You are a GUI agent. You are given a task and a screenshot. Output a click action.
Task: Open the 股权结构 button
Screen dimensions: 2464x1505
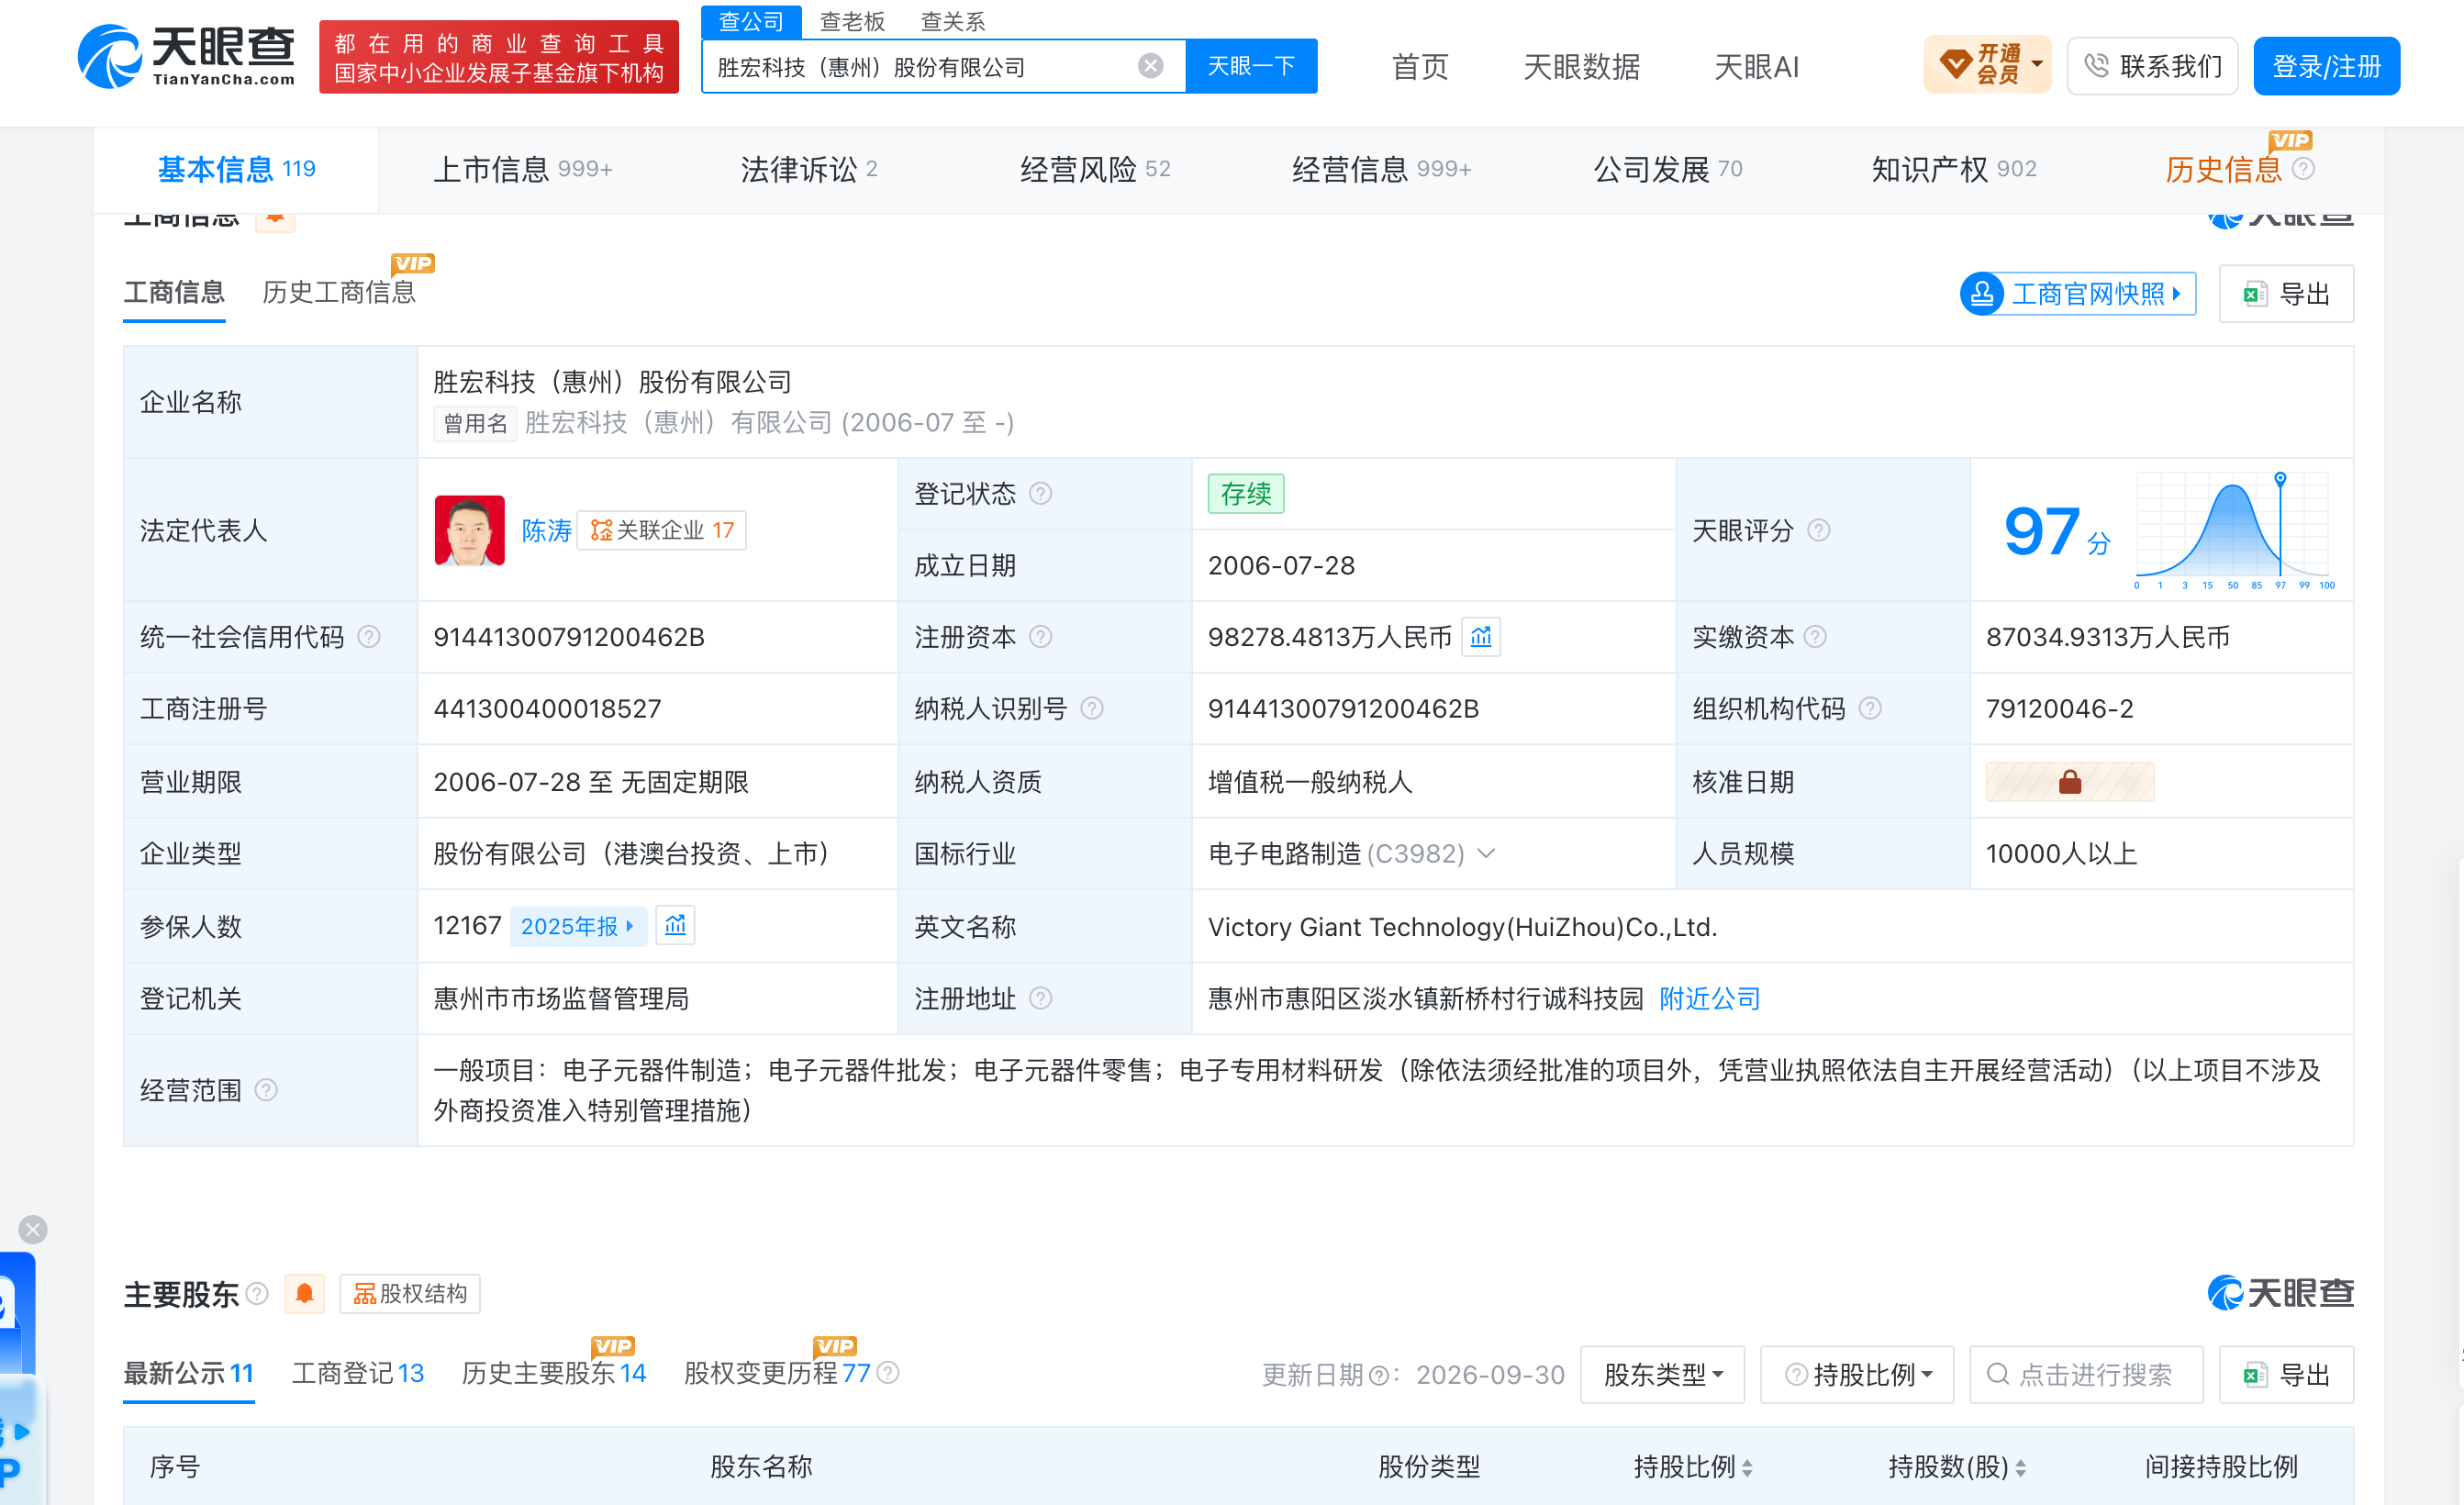coord(410,1293)
